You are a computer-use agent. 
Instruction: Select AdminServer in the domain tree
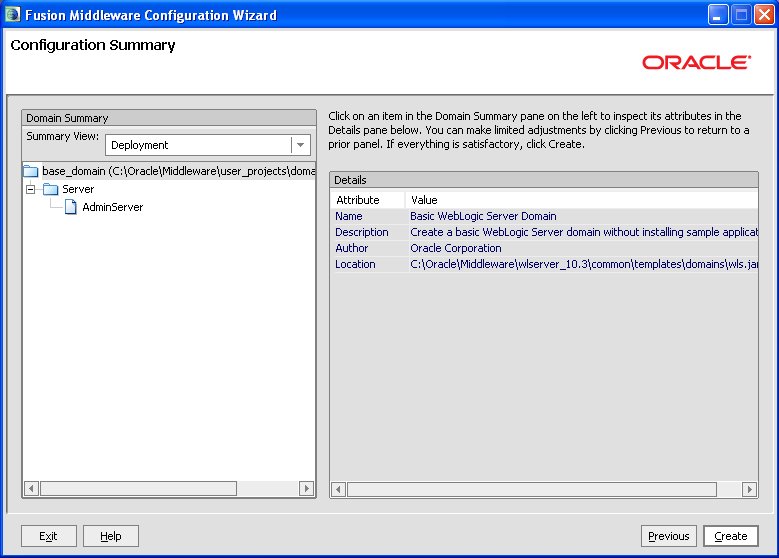click(112, 207)
